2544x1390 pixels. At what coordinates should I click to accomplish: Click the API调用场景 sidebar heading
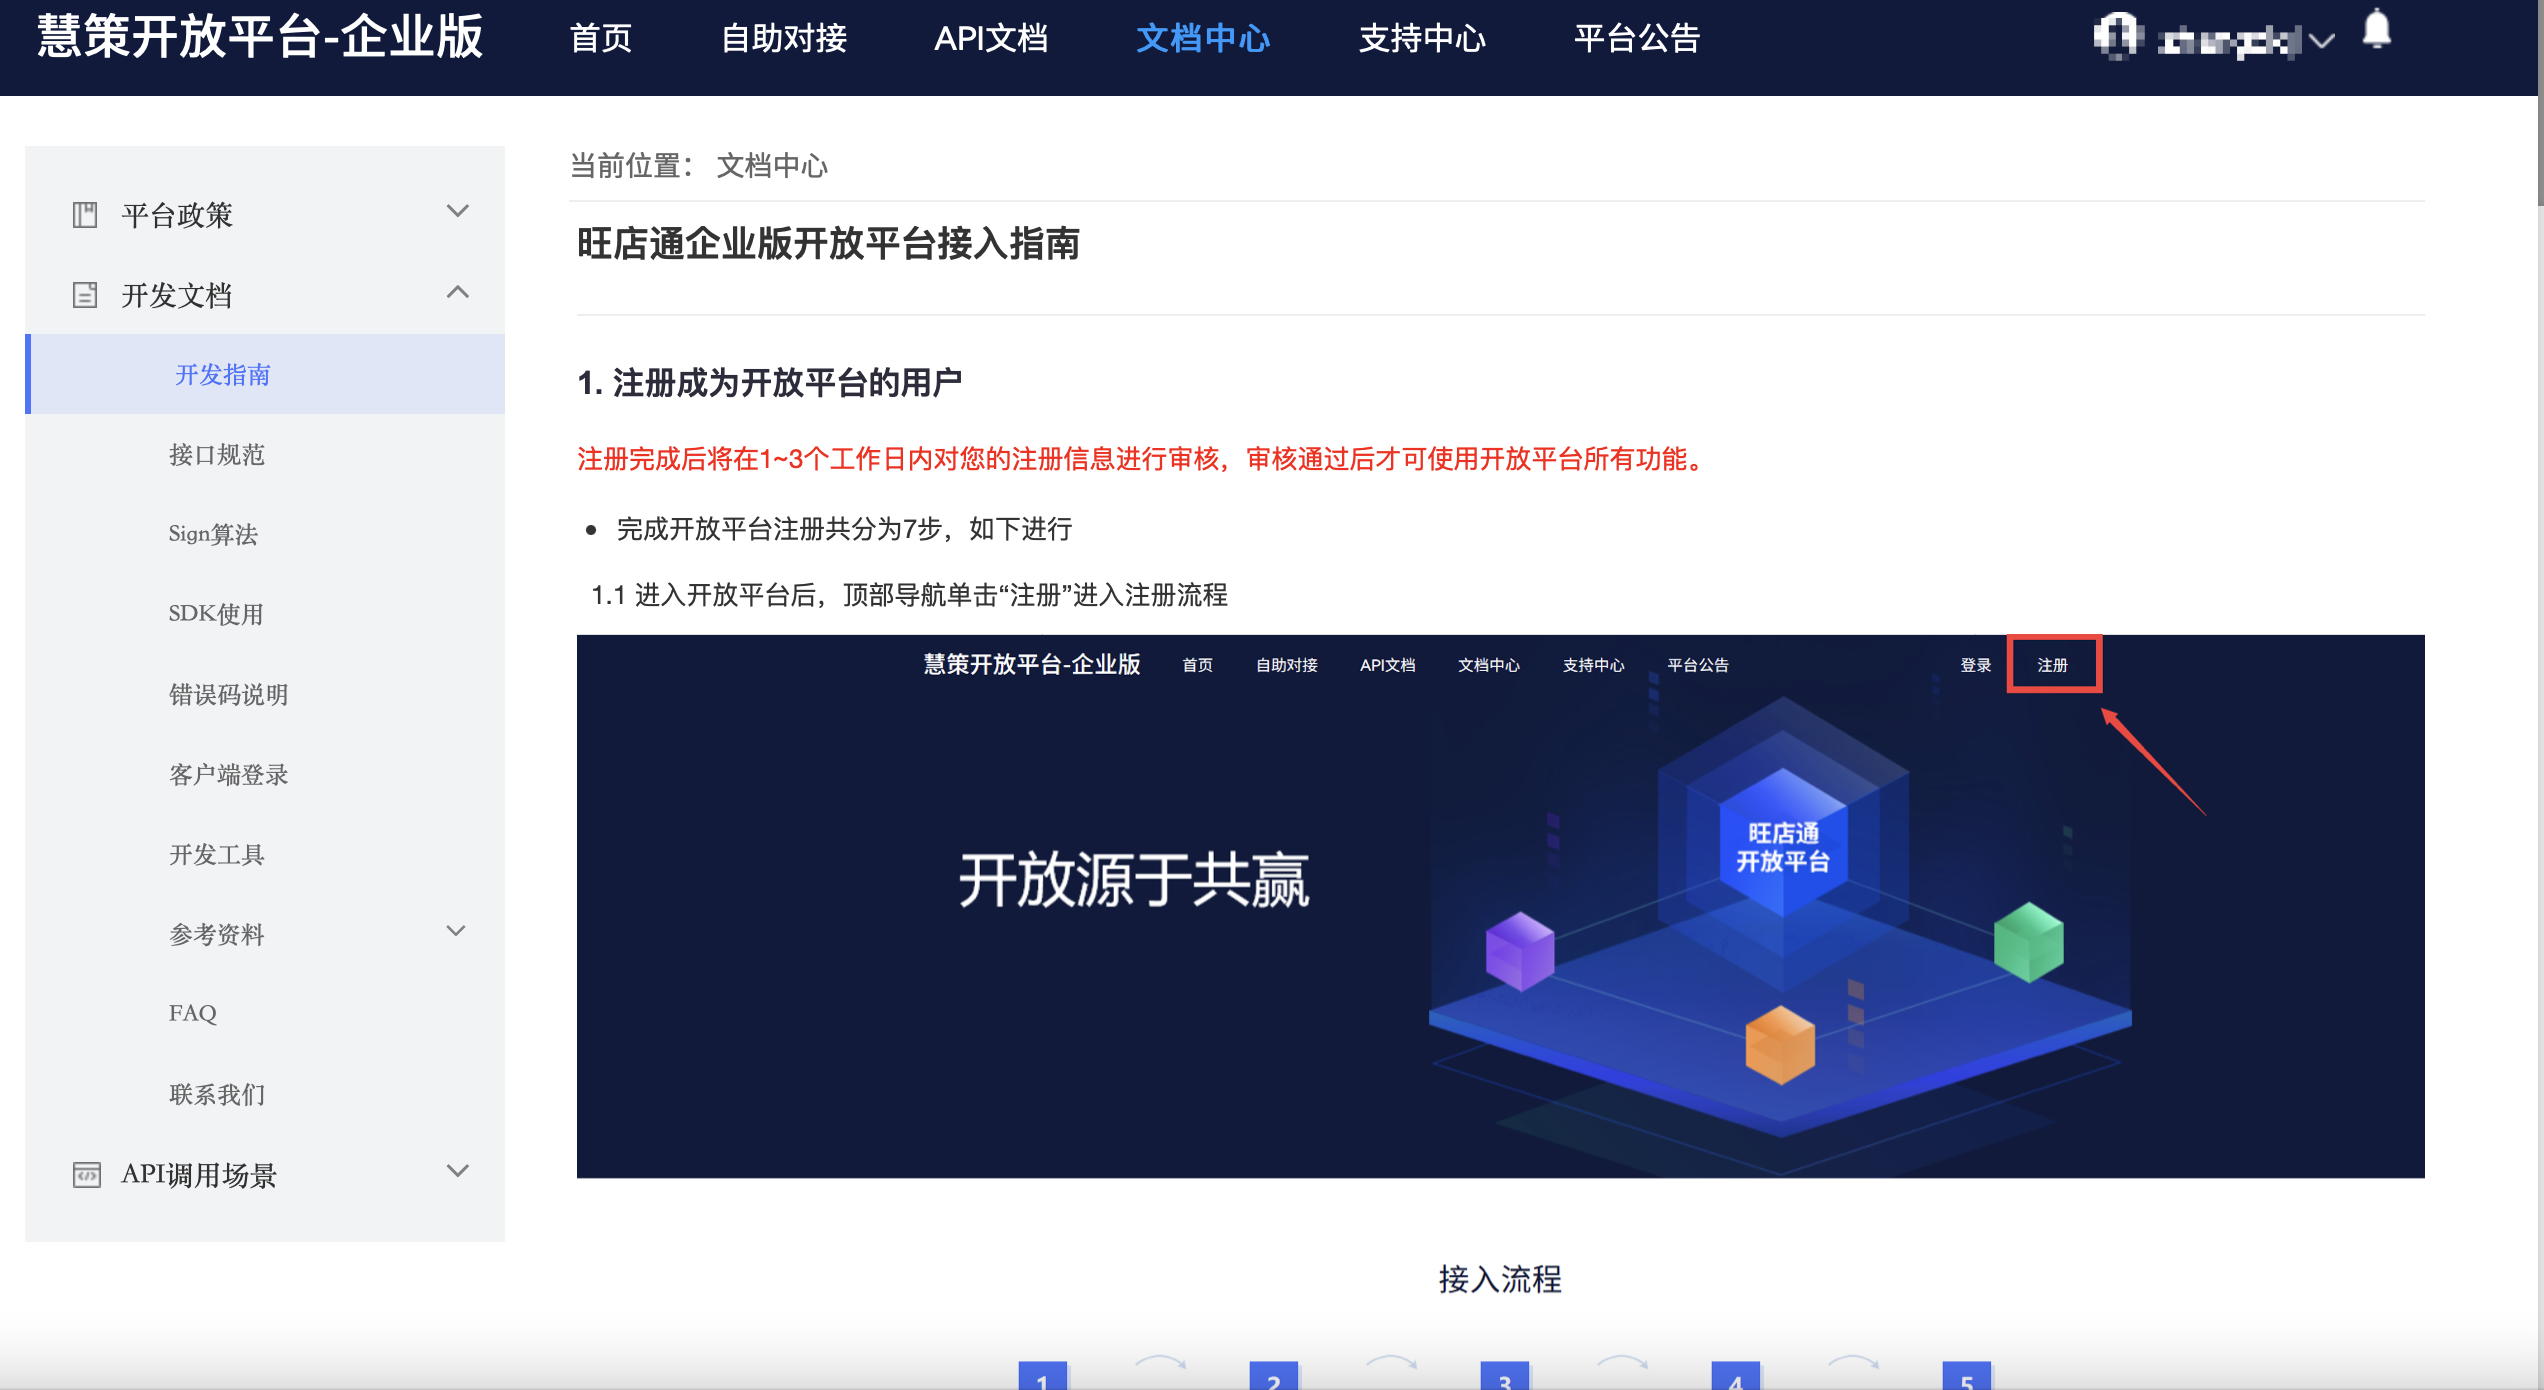(199, 1174)
